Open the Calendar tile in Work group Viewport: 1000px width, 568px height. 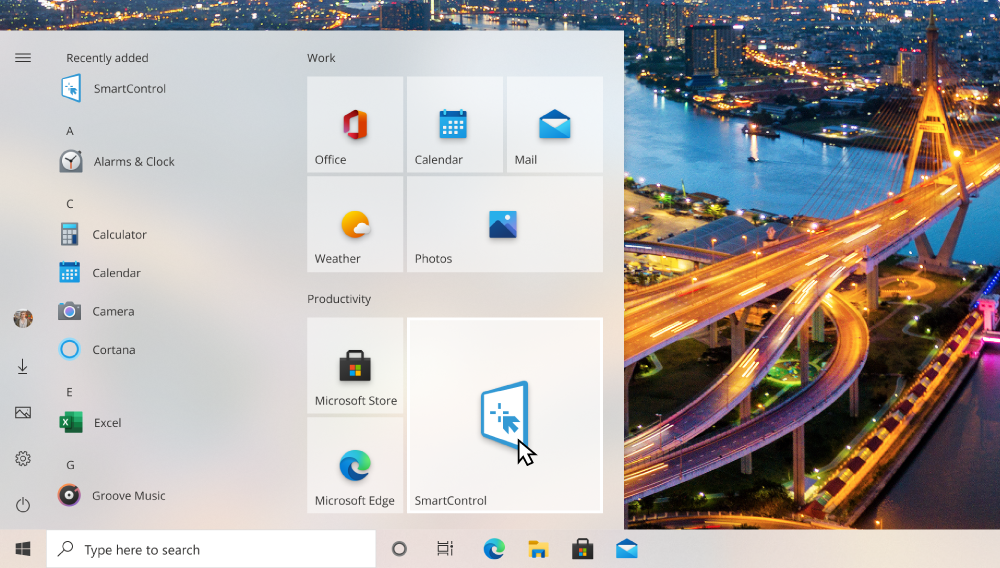(455, 124)
